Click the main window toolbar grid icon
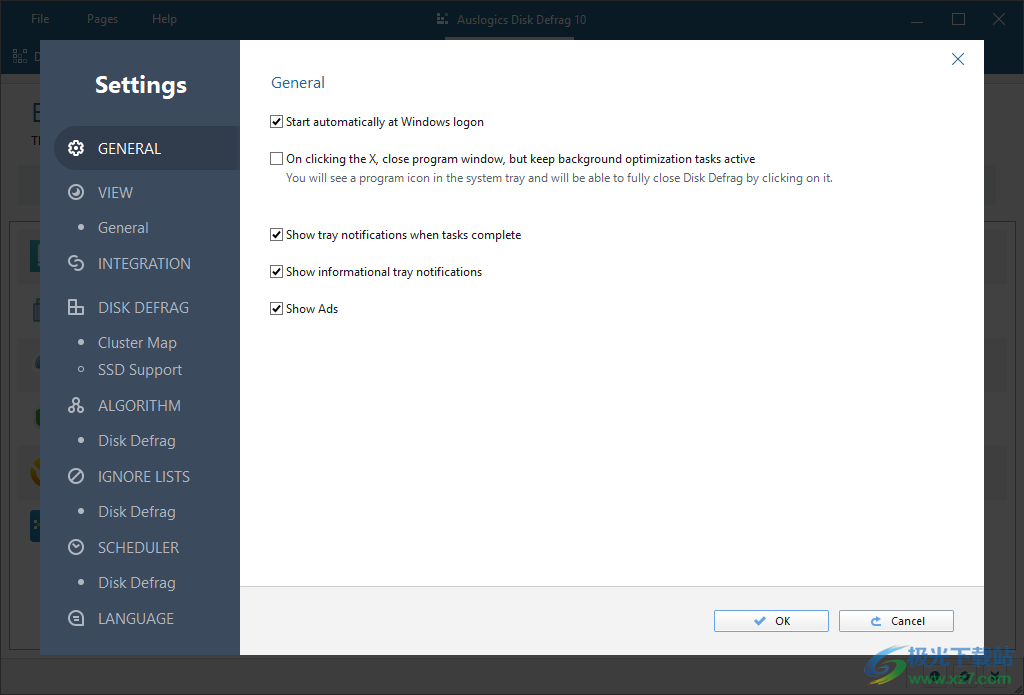This screenshot has width=1024, height=695. pos(20,56)
